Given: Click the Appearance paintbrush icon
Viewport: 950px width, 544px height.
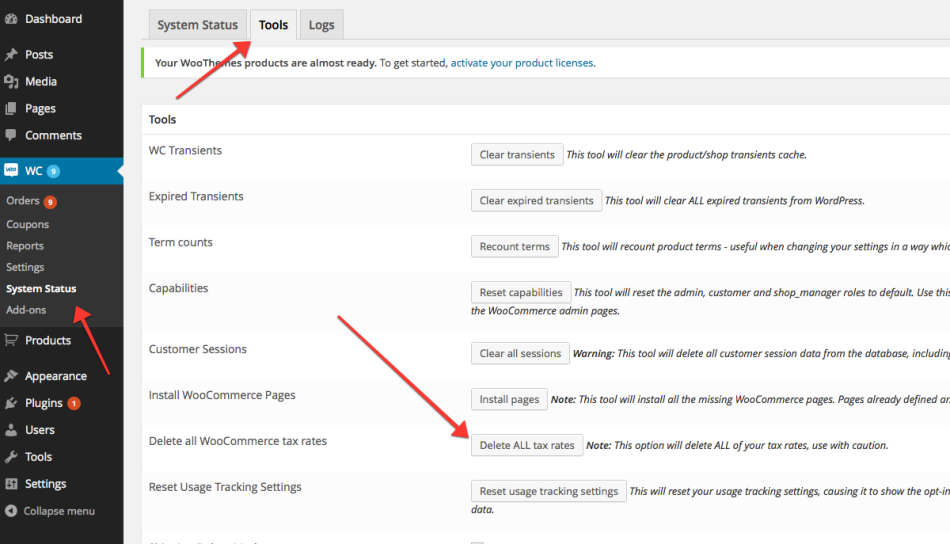Looking at the screenshot, I should point(11,376).
